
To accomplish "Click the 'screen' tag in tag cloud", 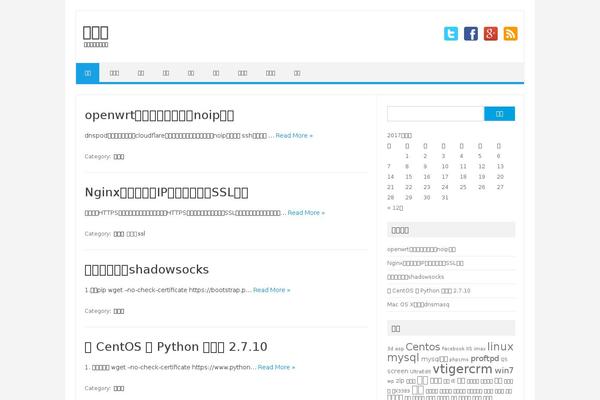I will click(x=398, y=371).
